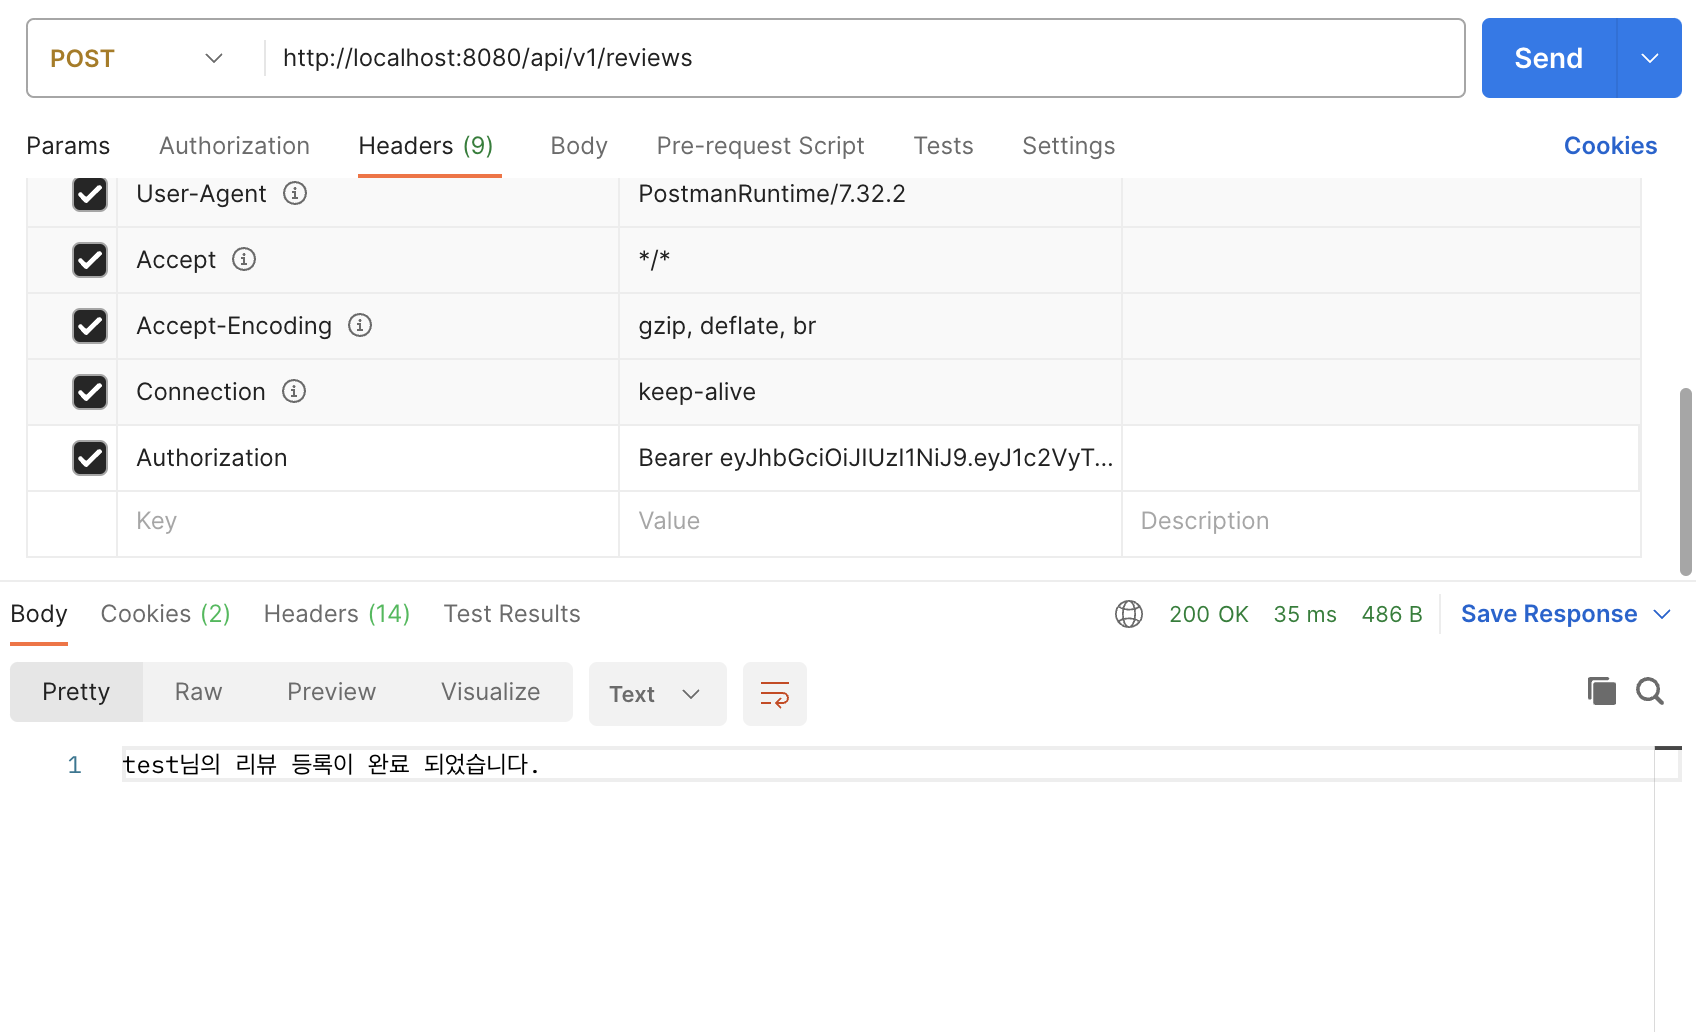Screen dimensions: 1696x1032
Task: Select the Preview view button
Action: click(x=331, y=692)
